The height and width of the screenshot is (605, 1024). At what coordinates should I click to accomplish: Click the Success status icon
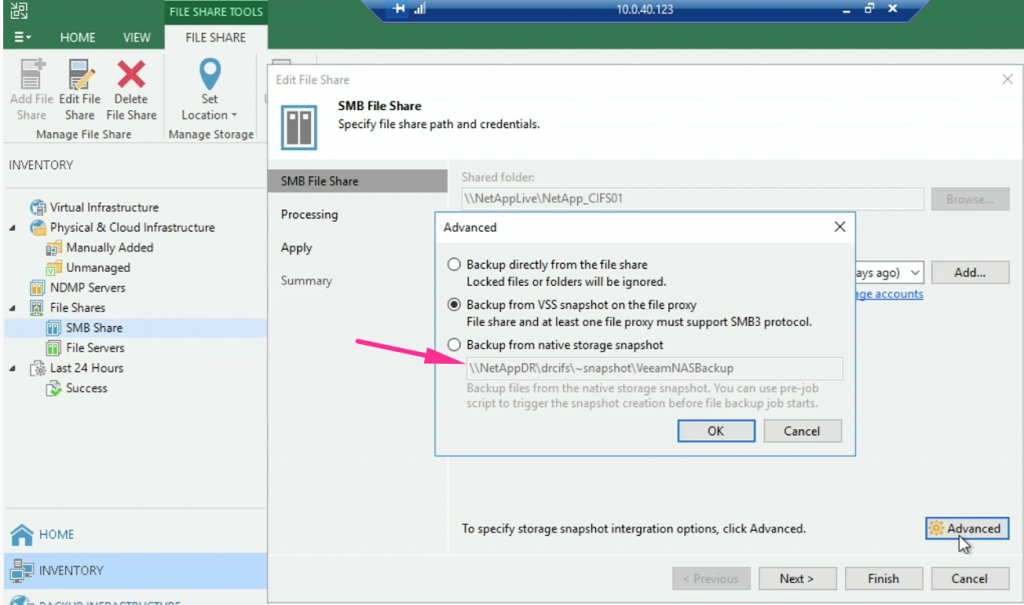click(54, 389)
